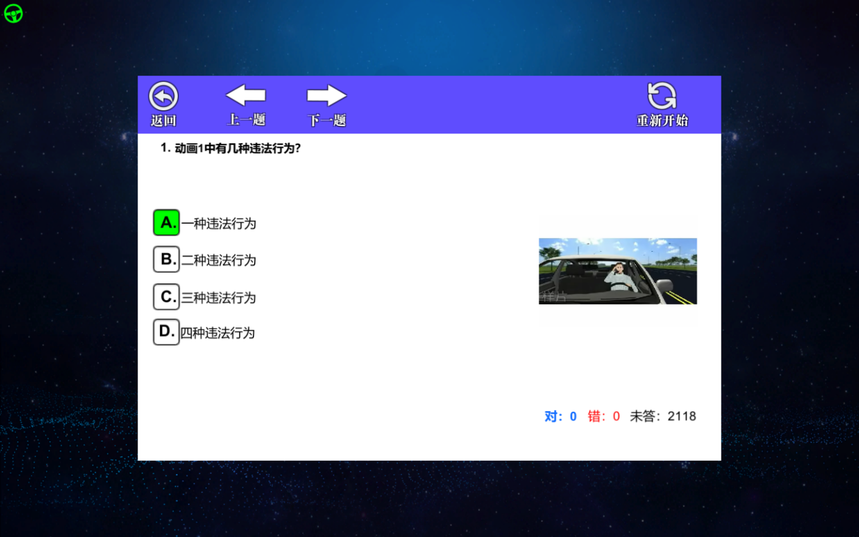The height and width of the screenshot is (537, 859).
Task: Mark answer option D box
Action: click(166, 332)
